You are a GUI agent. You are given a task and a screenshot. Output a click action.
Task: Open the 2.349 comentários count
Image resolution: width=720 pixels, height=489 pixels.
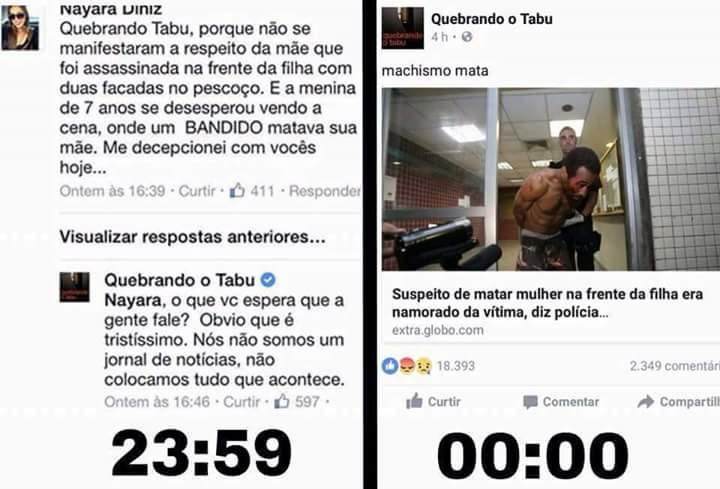point(675,366)
